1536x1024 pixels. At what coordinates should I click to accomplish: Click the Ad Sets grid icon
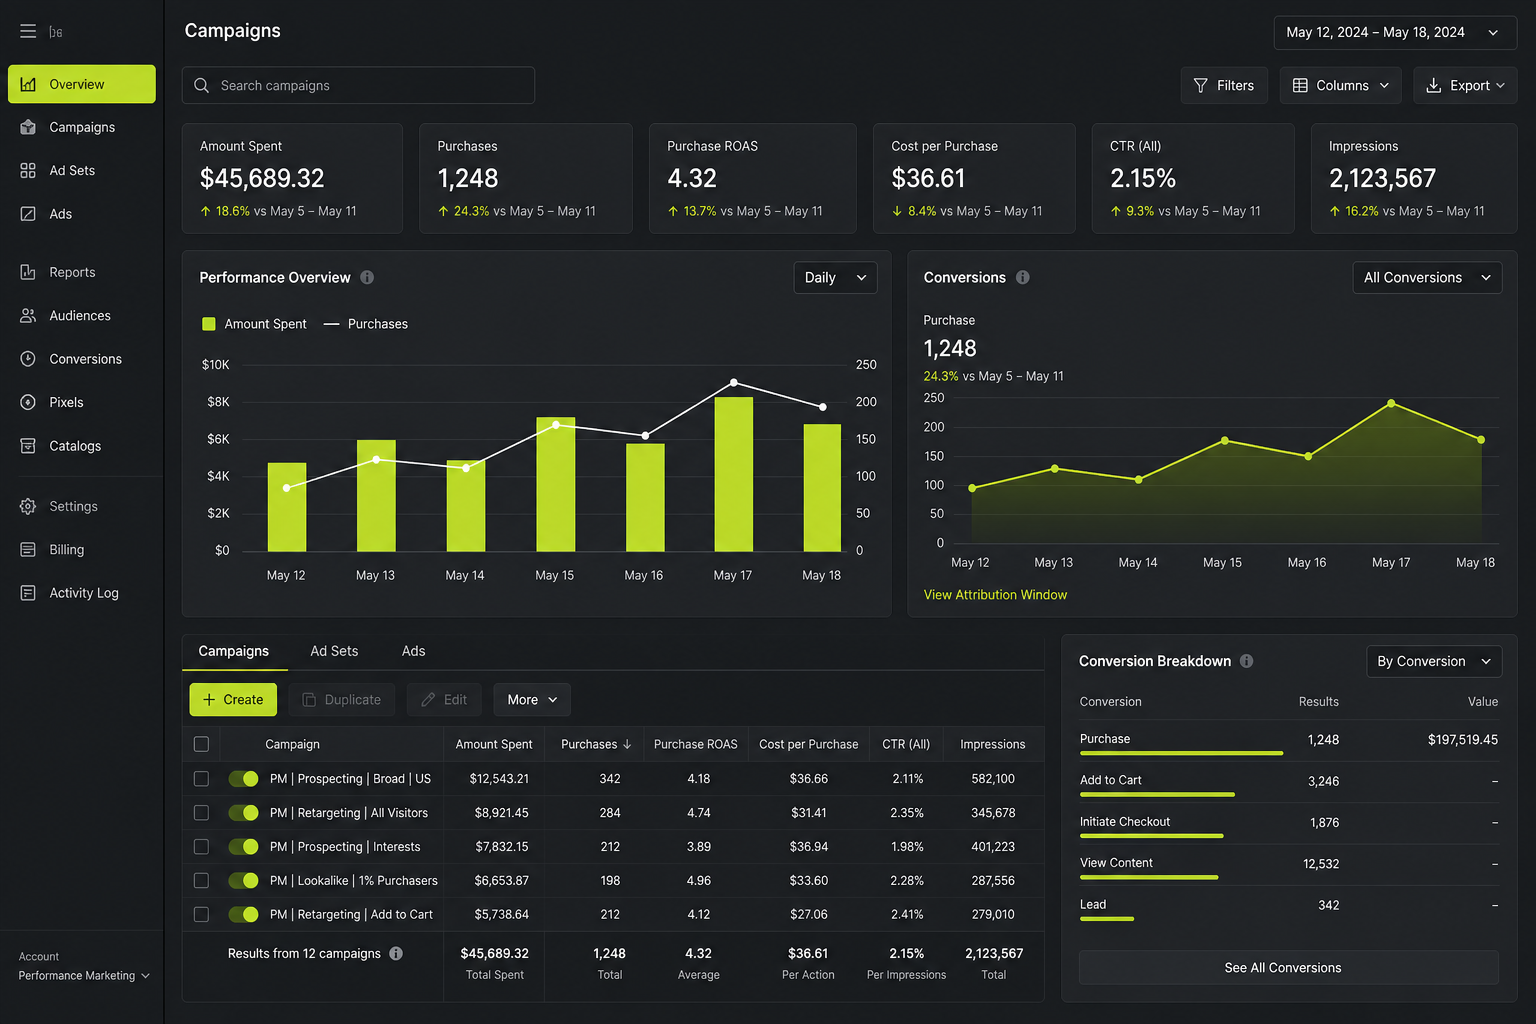28,171
